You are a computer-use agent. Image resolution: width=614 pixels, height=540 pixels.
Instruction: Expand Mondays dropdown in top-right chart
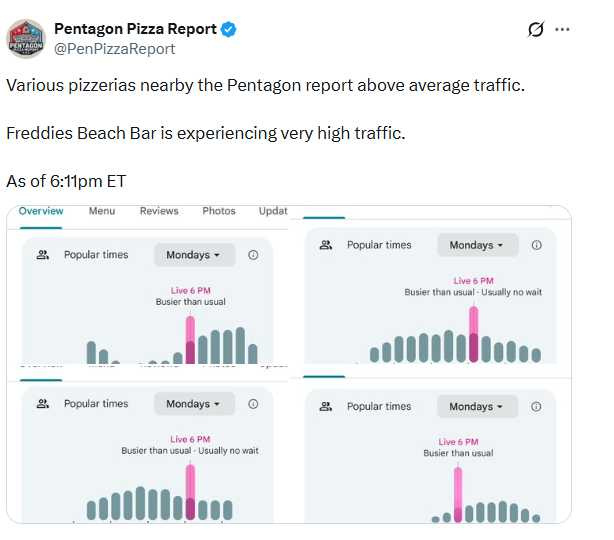click(477, 245)
